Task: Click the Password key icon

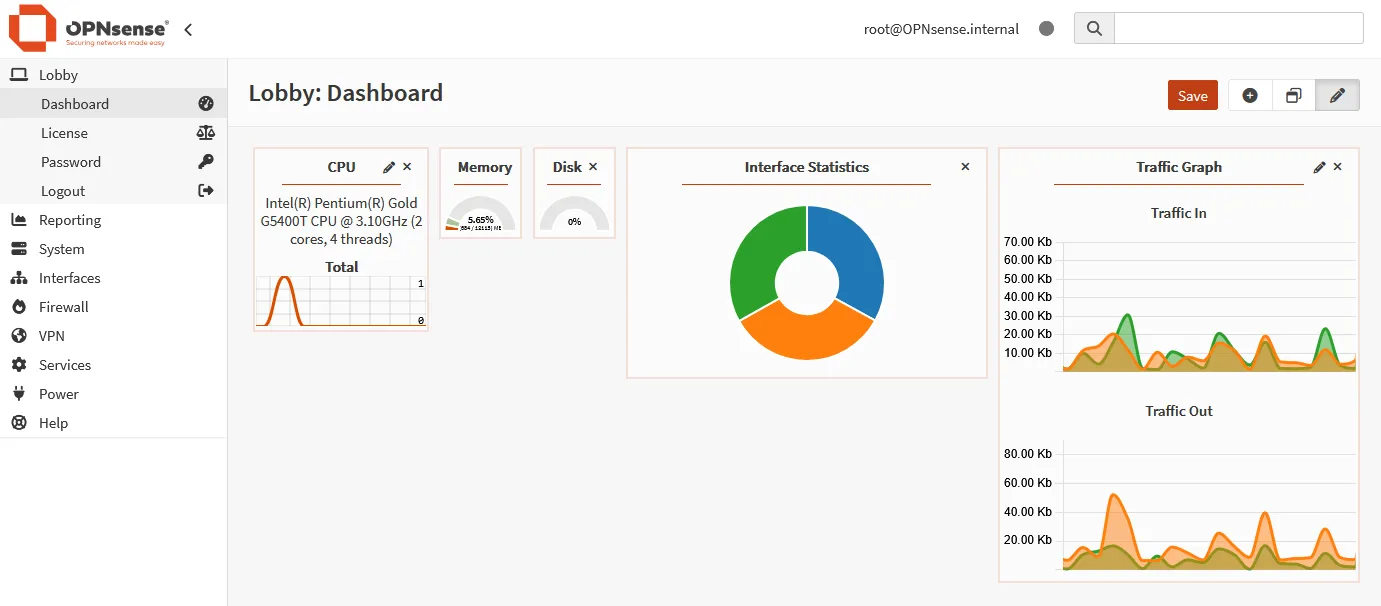Action: point(206,161)
